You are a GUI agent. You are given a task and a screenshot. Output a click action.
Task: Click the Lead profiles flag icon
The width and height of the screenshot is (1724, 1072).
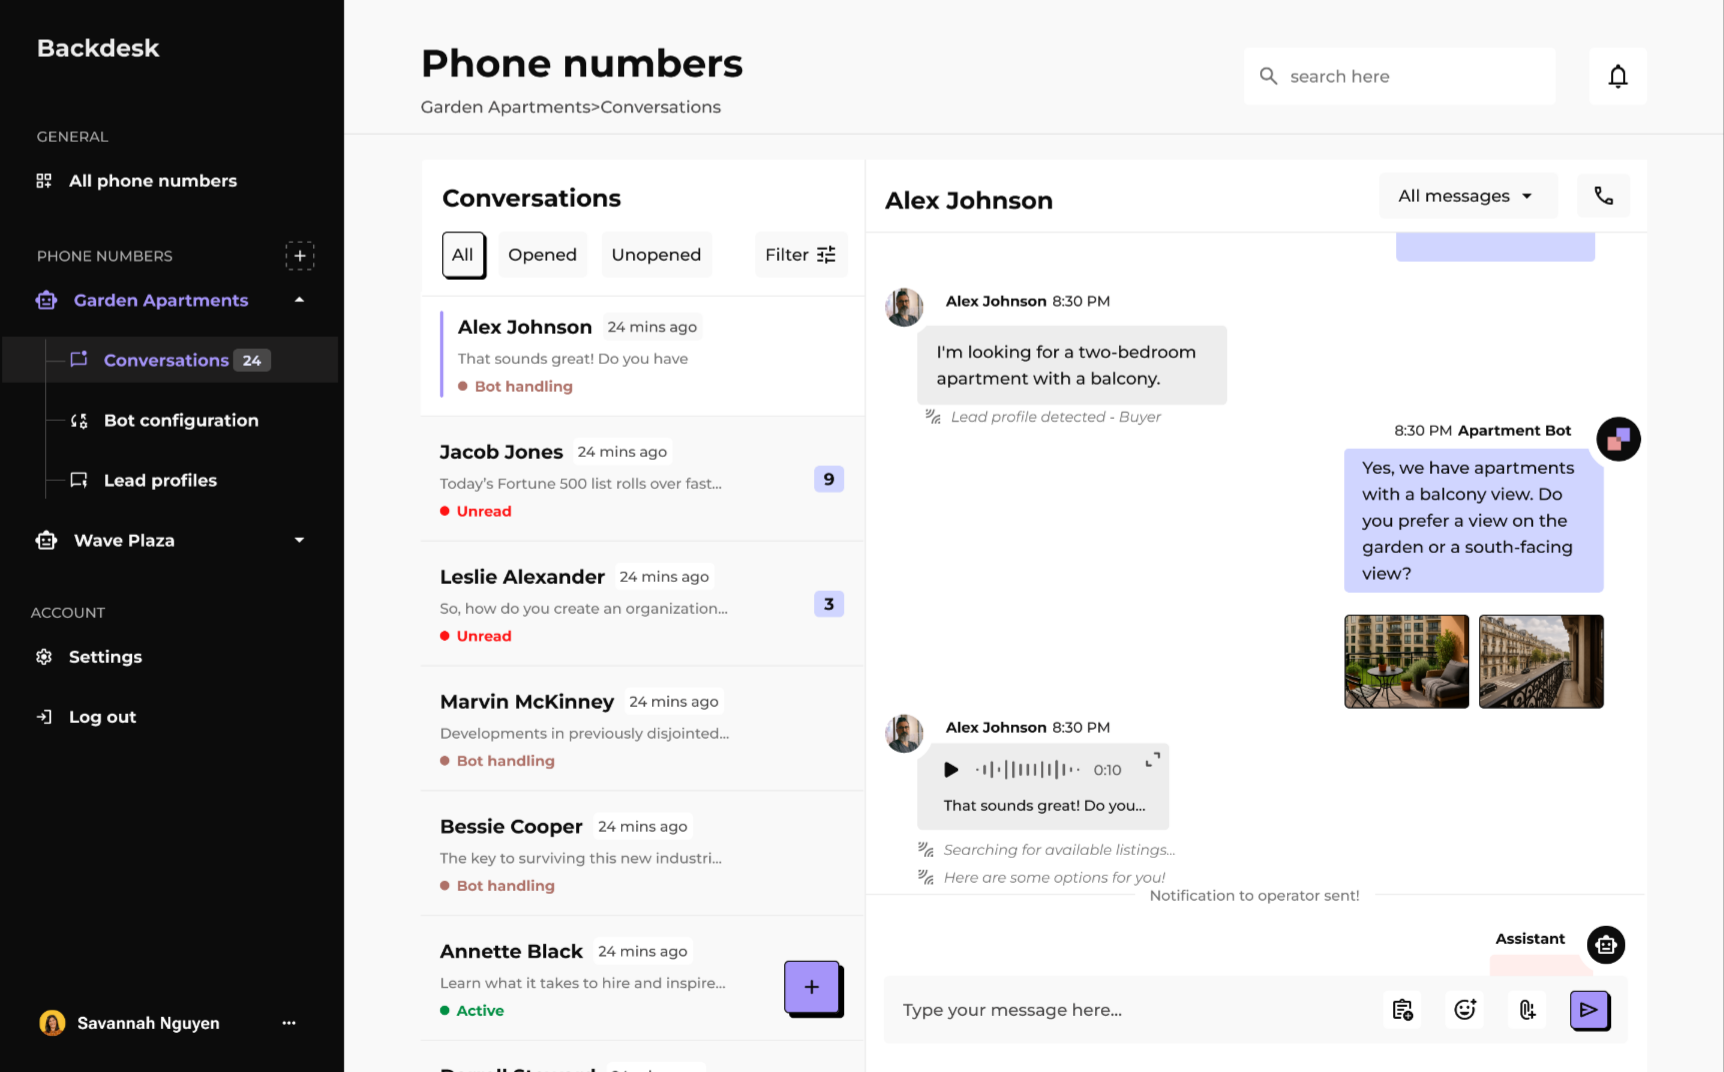(79, 480)
